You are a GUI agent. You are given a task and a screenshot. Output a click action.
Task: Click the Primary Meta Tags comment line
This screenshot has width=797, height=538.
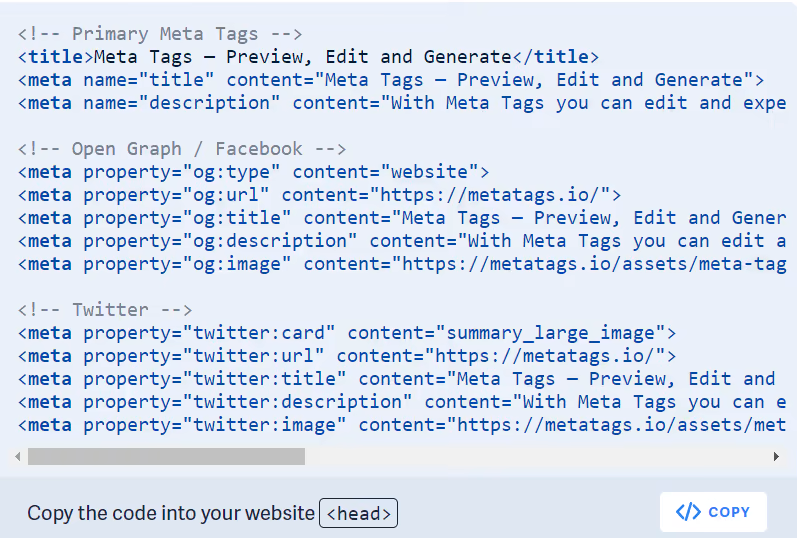(x=161, y=34)
